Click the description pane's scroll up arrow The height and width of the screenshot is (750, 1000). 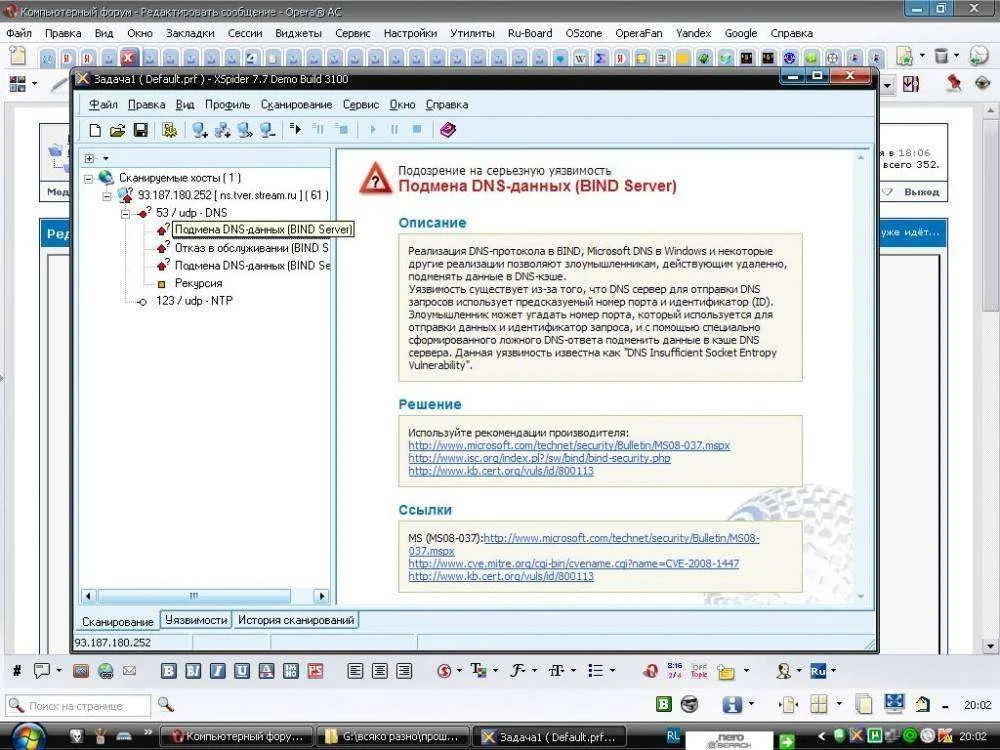coord(861,158)
